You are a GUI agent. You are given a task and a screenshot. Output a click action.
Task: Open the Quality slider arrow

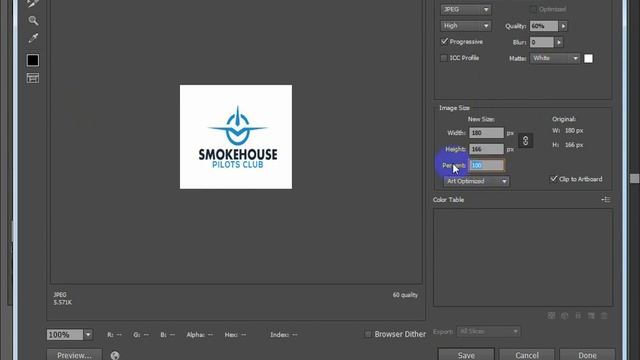[563, 26]
